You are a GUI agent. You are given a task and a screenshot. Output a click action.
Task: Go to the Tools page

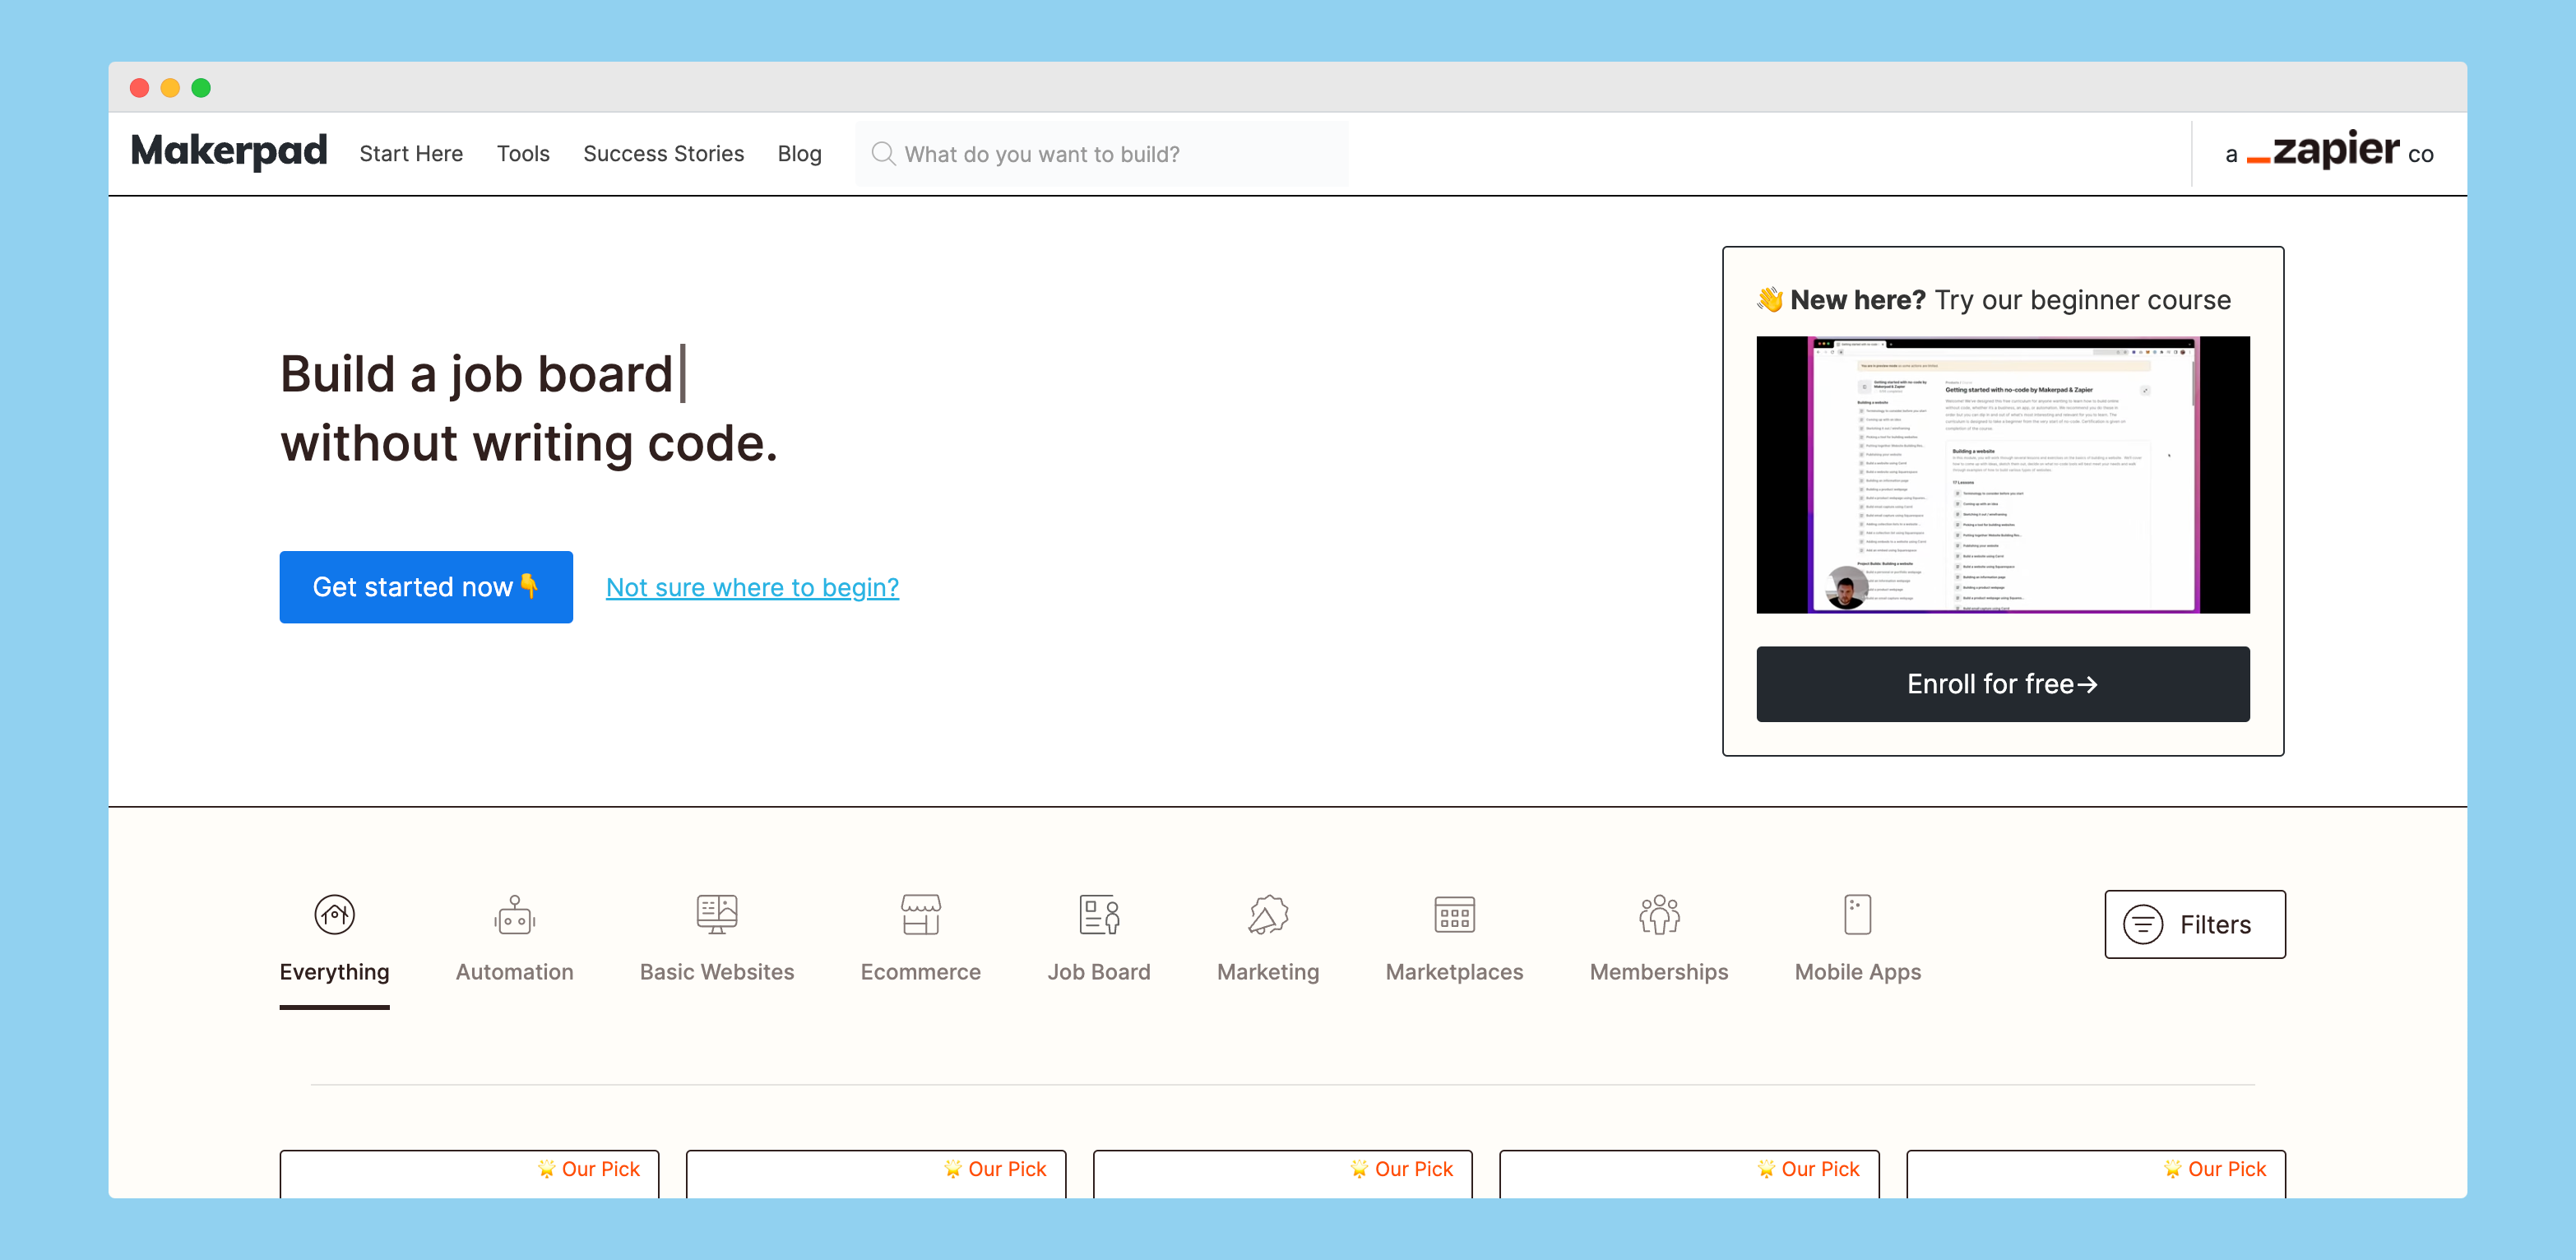[523, 154]
